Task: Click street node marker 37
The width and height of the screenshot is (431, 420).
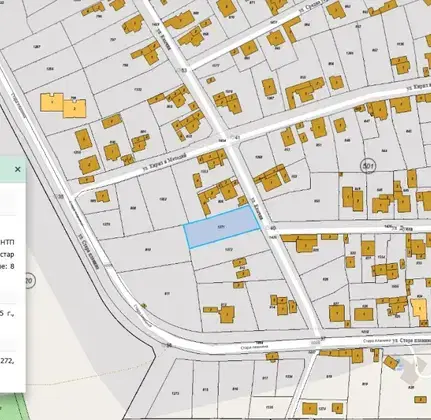Action: click(322, 338)
